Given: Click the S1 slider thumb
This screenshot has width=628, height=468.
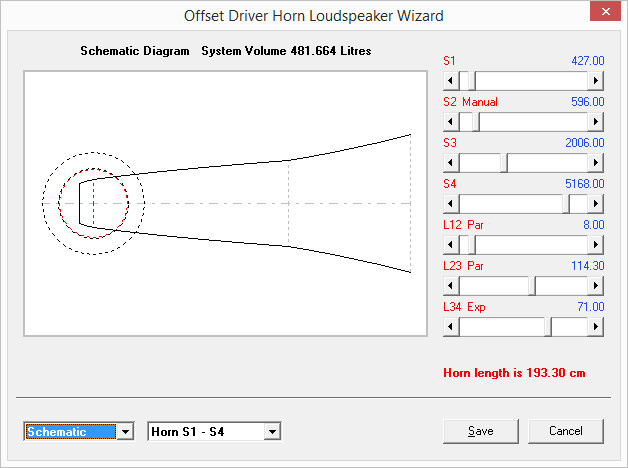Looking at the screenshot, I should (x=472, y=80).
